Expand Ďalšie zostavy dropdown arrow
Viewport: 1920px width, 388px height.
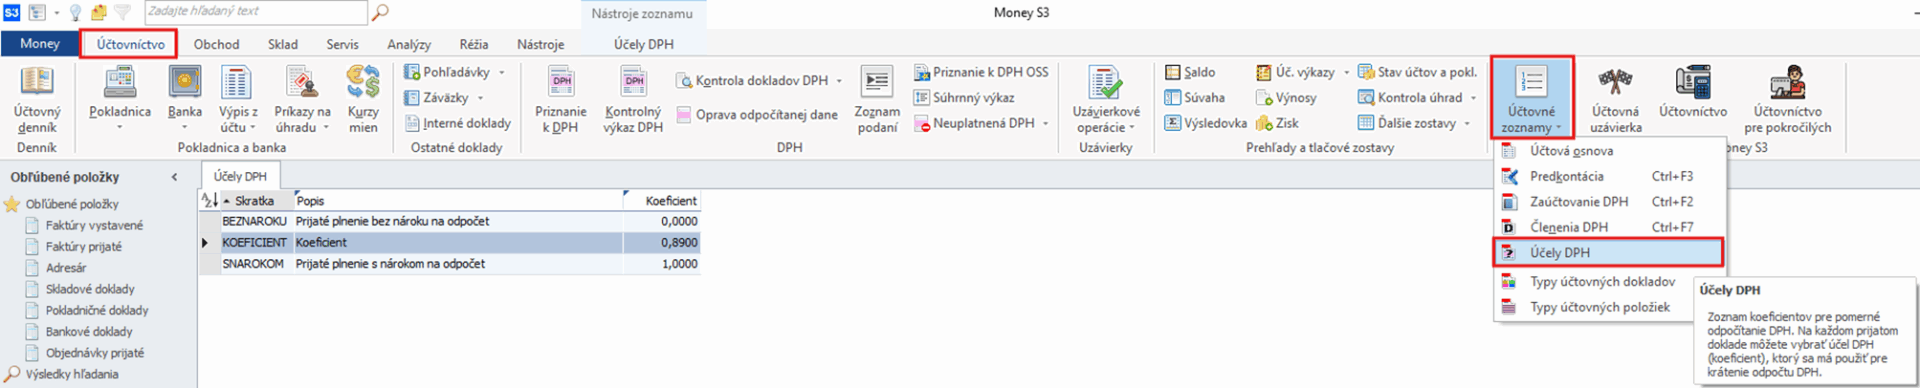[x=1467, y=124]
